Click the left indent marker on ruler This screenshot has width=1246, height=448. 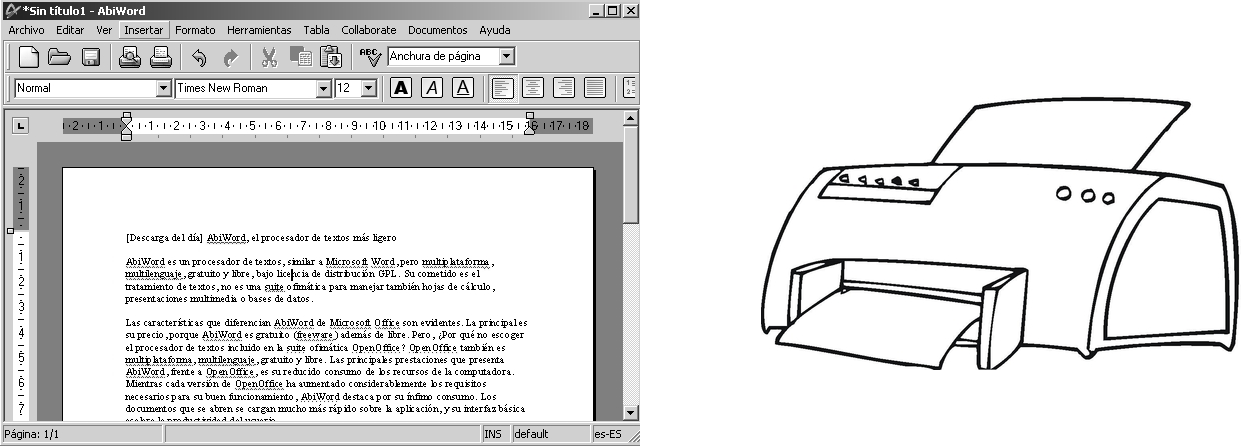[x=126, y=126]
